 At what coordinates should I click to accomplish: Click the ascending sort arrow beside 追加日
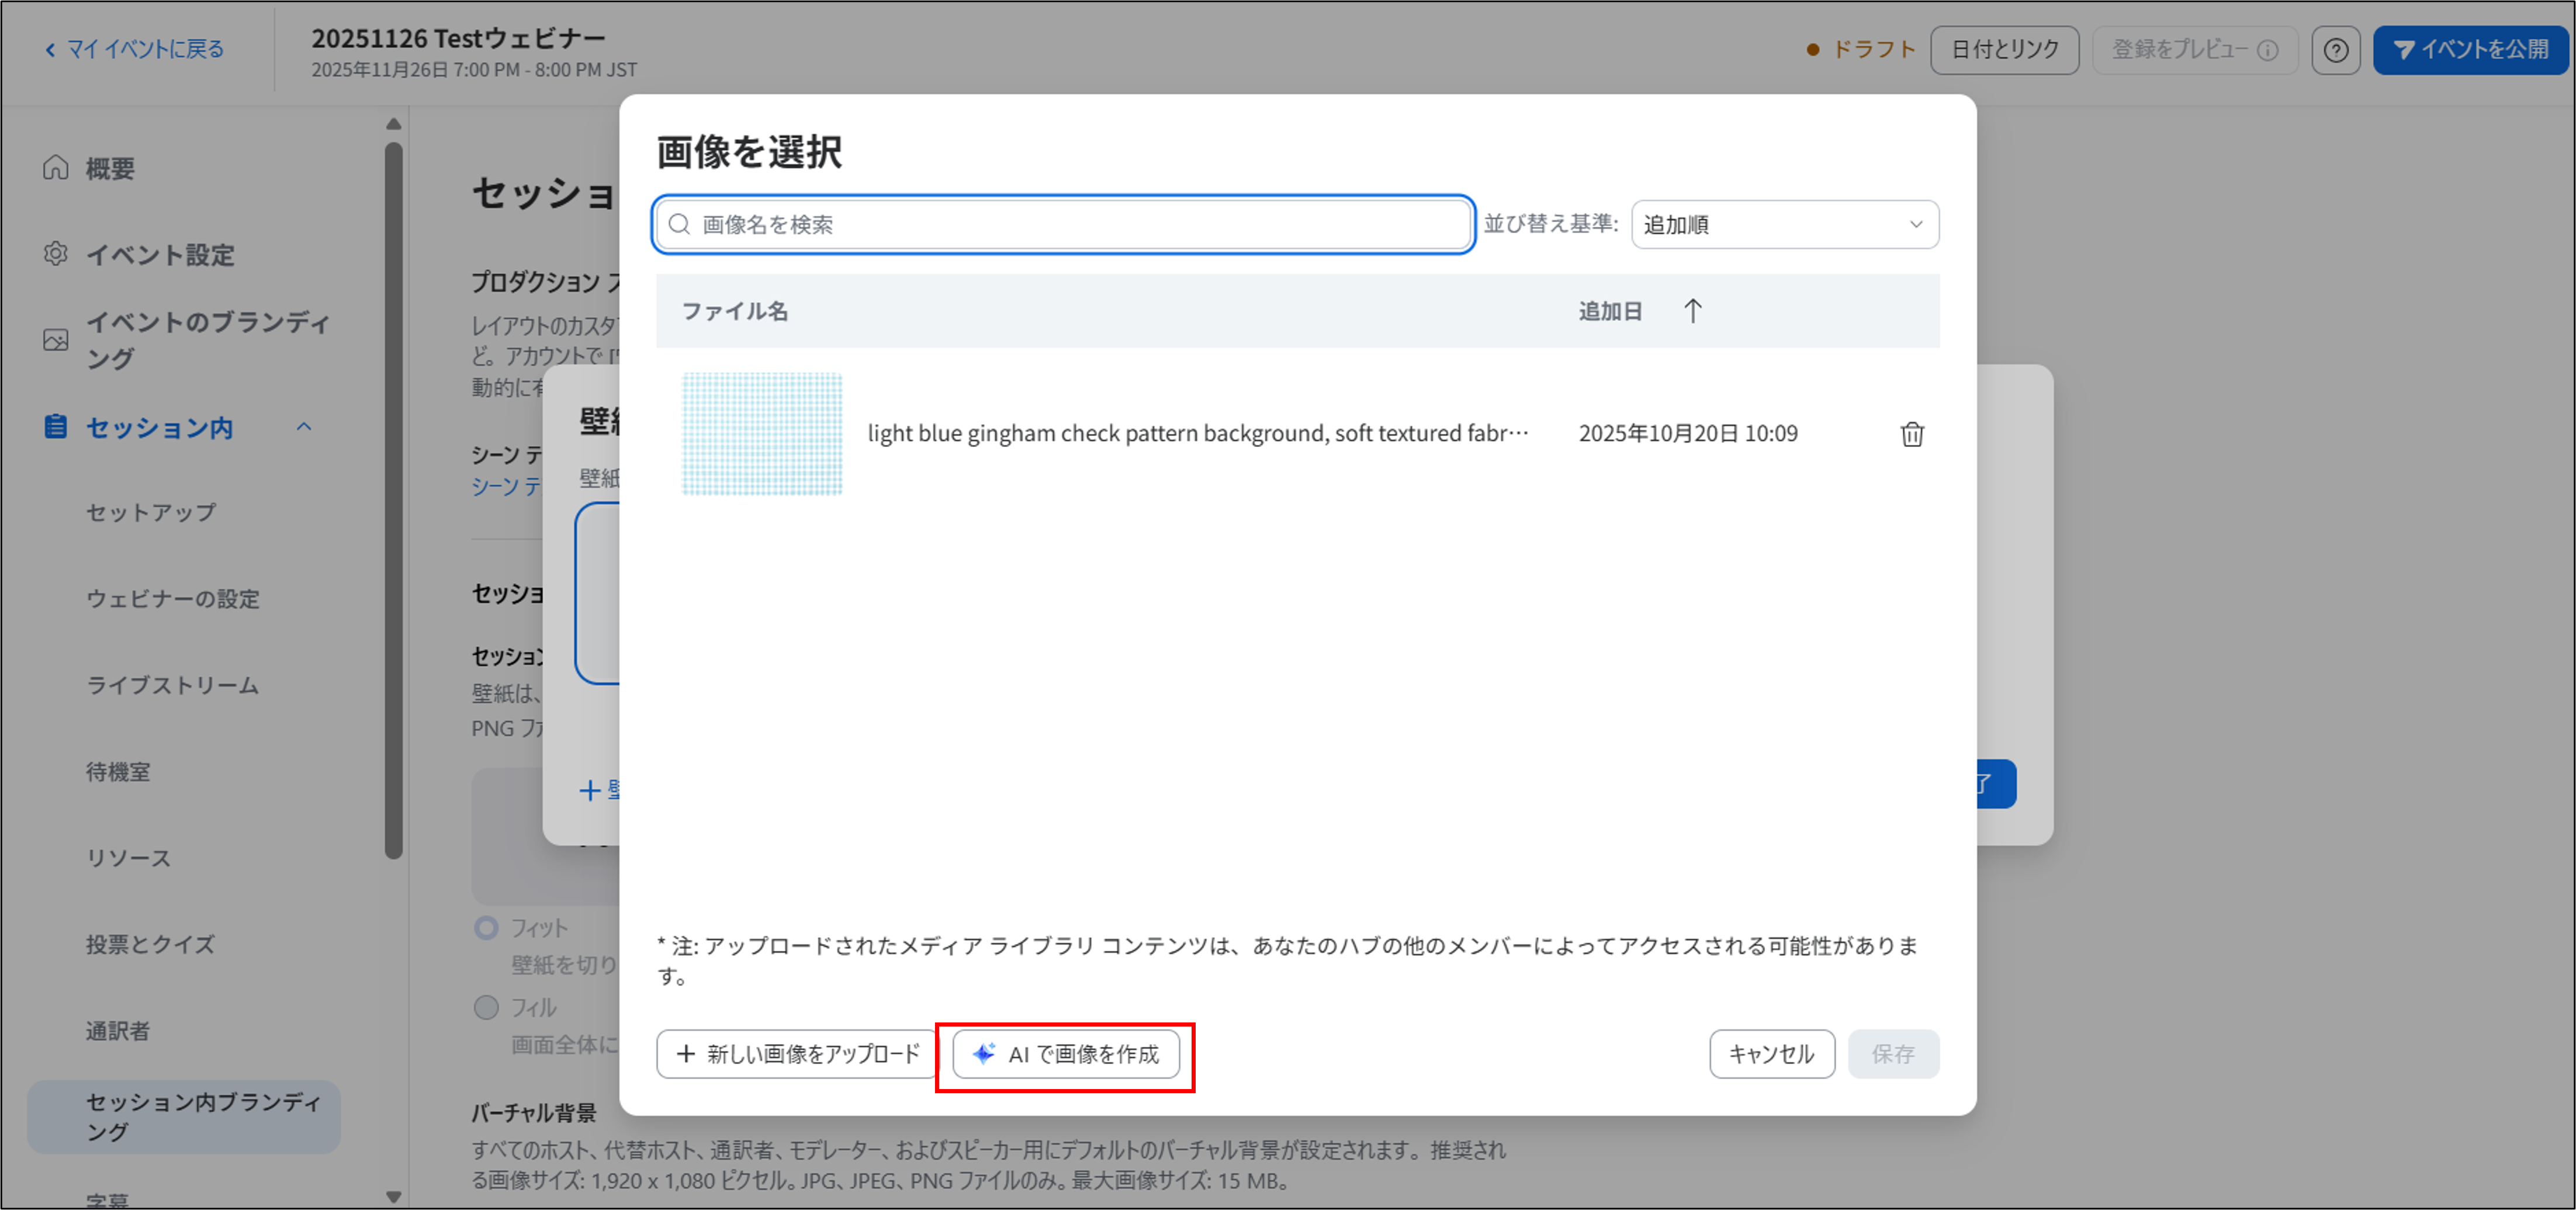[1692, 311]
